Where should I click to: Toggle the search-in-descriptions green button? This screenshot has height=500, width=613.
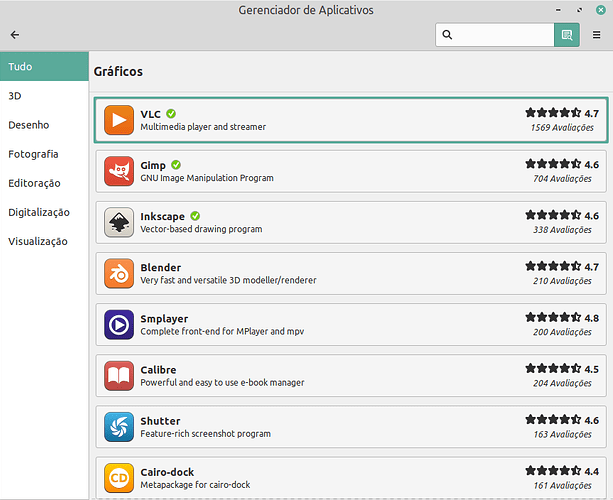[x=567, y=35]
